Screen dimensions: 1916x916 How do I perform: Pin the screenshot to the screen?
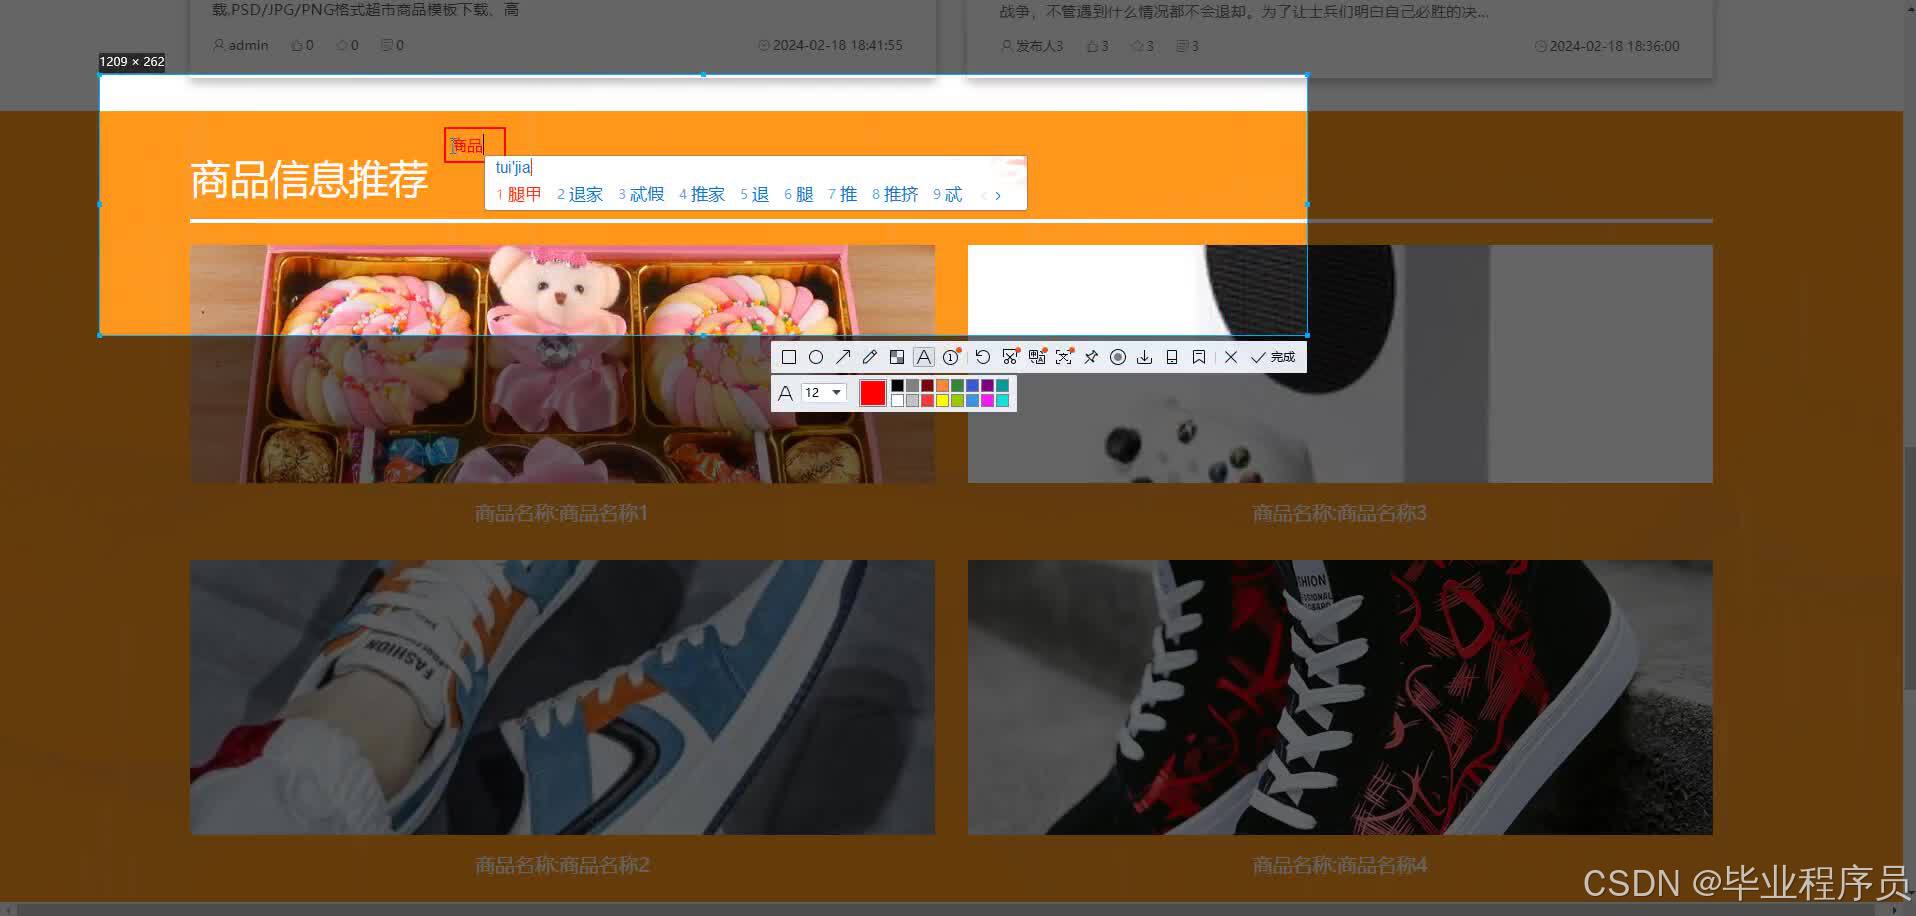[x=1091, y=357]
